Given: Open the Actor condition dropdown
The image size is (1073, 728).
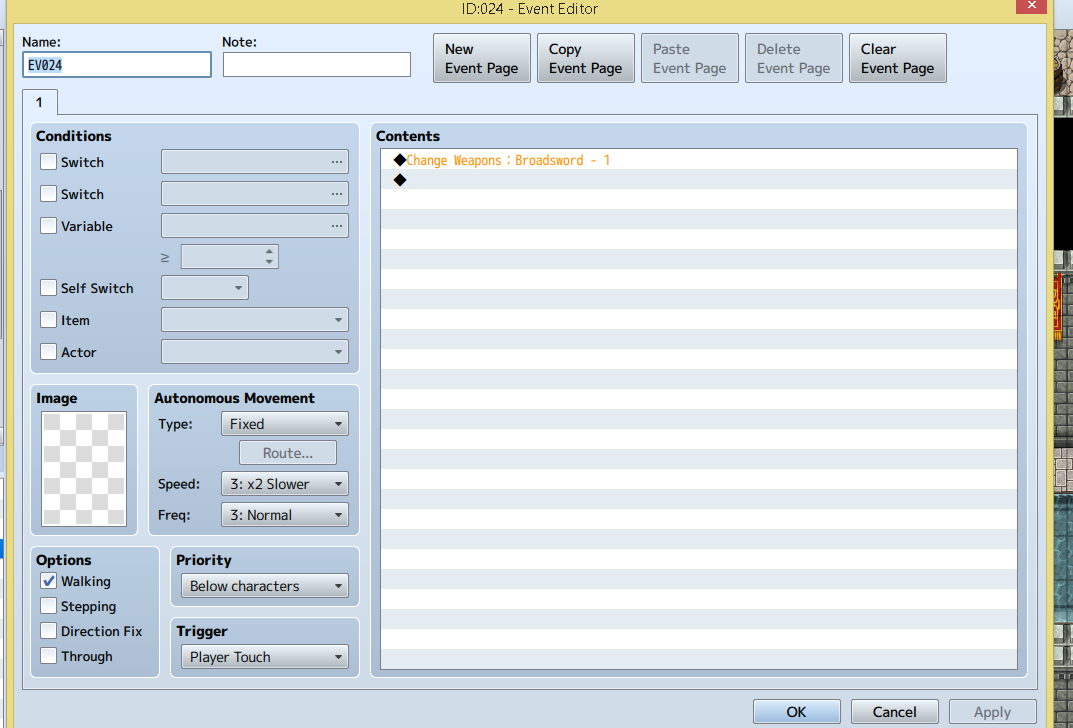Looking at the screenshot, I should 255,352.
